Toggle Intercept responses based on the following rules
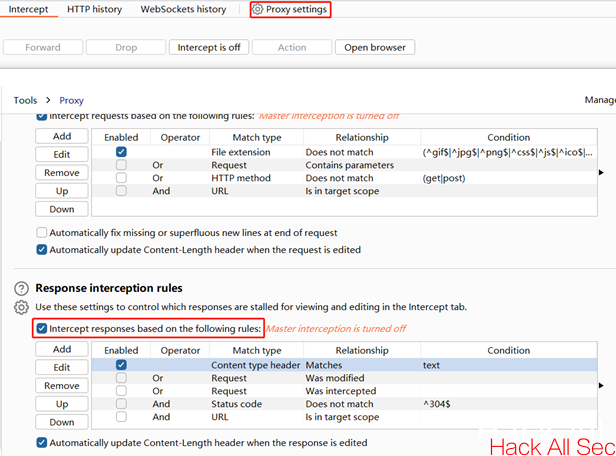 click(x=42, y=328)
